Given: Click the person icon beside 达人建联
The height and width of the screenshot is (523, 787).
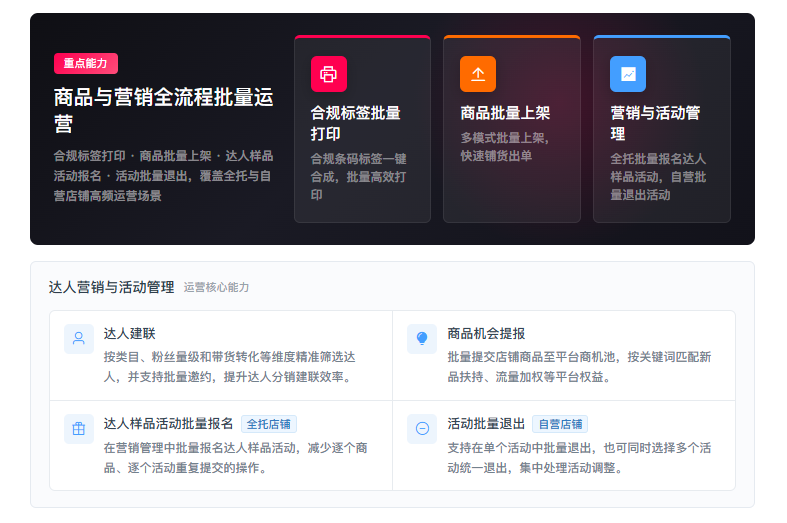Looking at the screenshot, I should [79, 339].
